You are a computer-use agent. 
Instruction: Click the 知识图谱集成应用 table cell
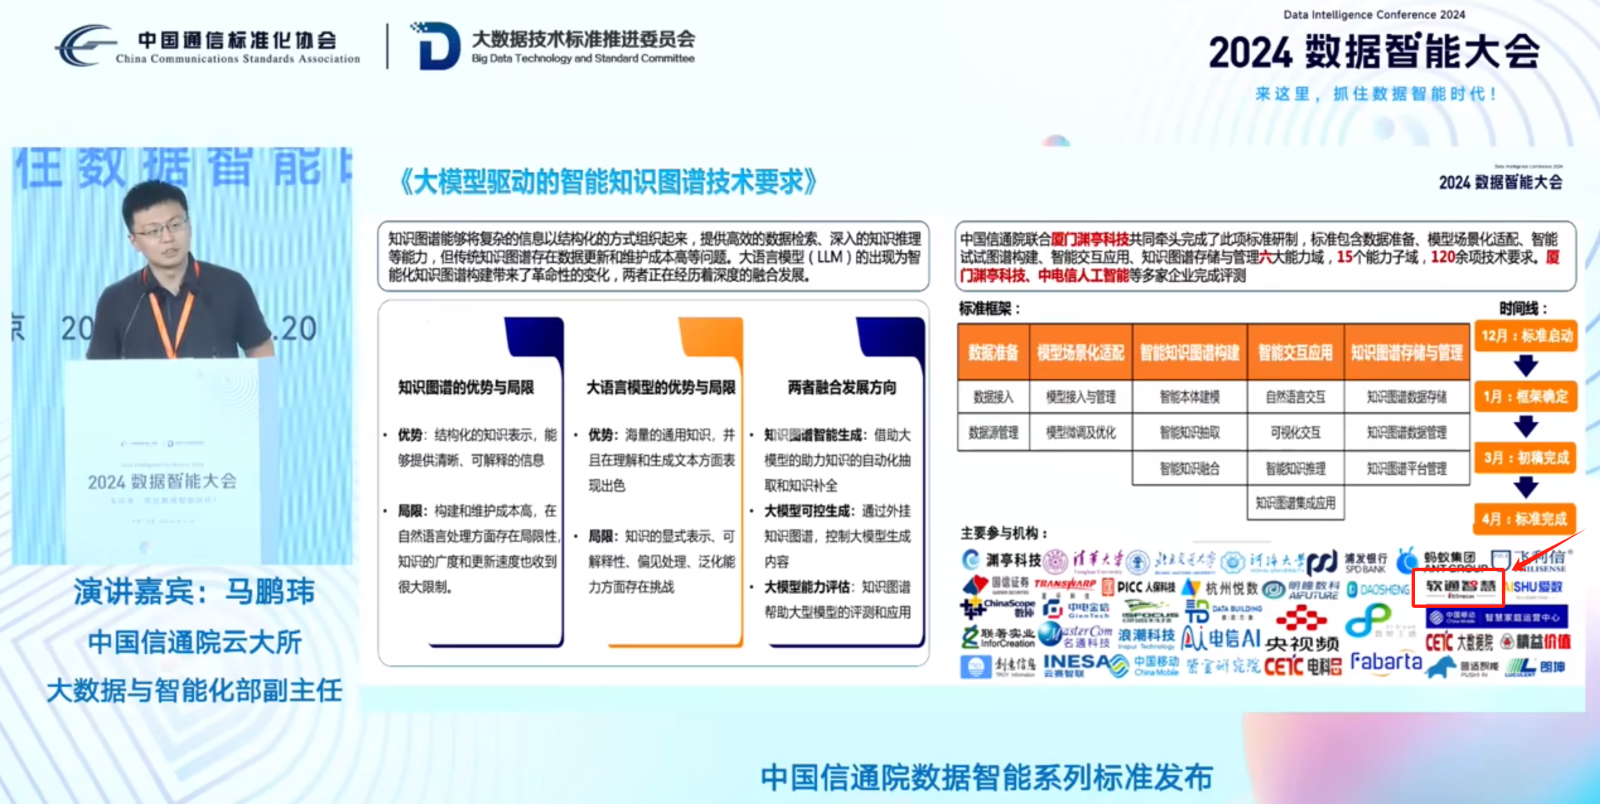pyautogui.click(x=1295, y=503)
